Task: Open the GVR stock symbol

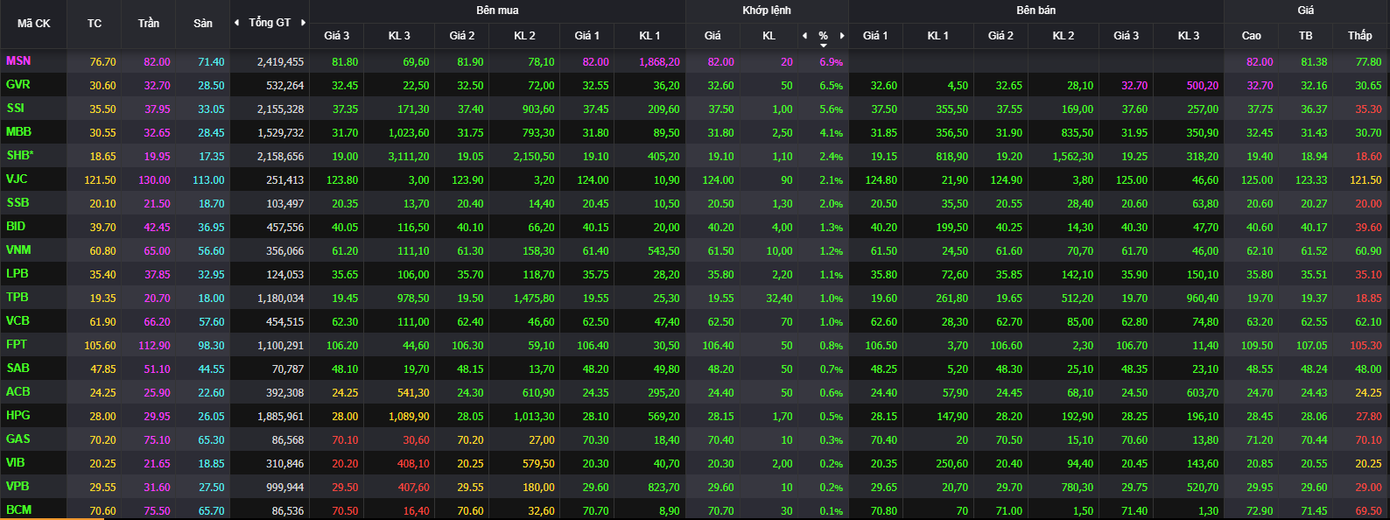Action: tap(18, 85)
